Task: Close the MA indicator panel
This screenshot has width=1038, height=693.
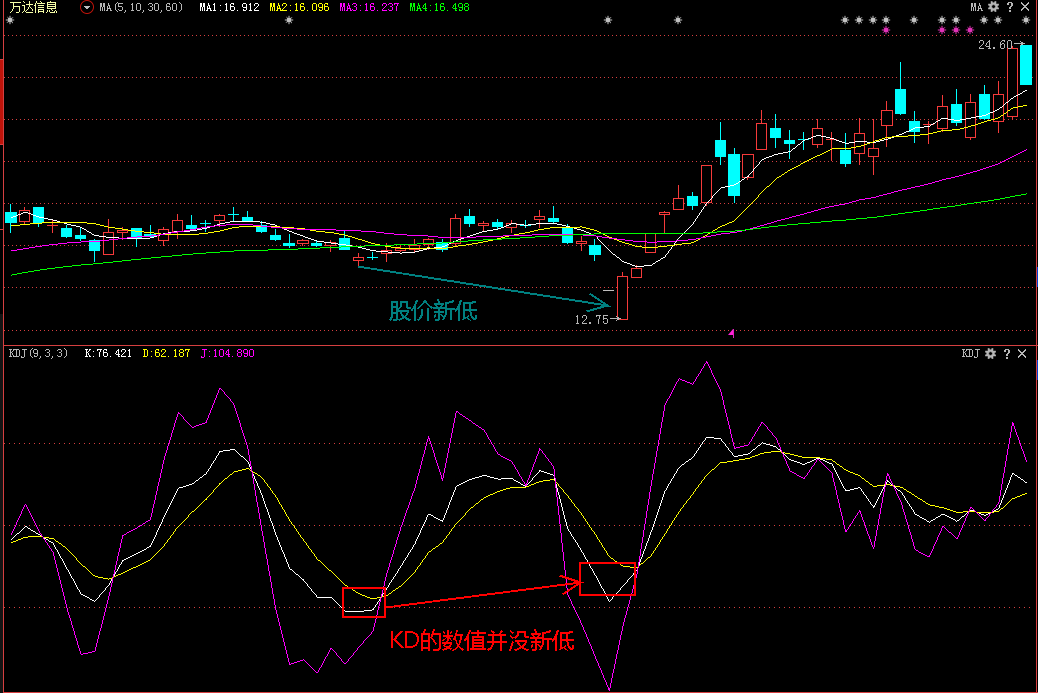Action: tap(1025, 7)
